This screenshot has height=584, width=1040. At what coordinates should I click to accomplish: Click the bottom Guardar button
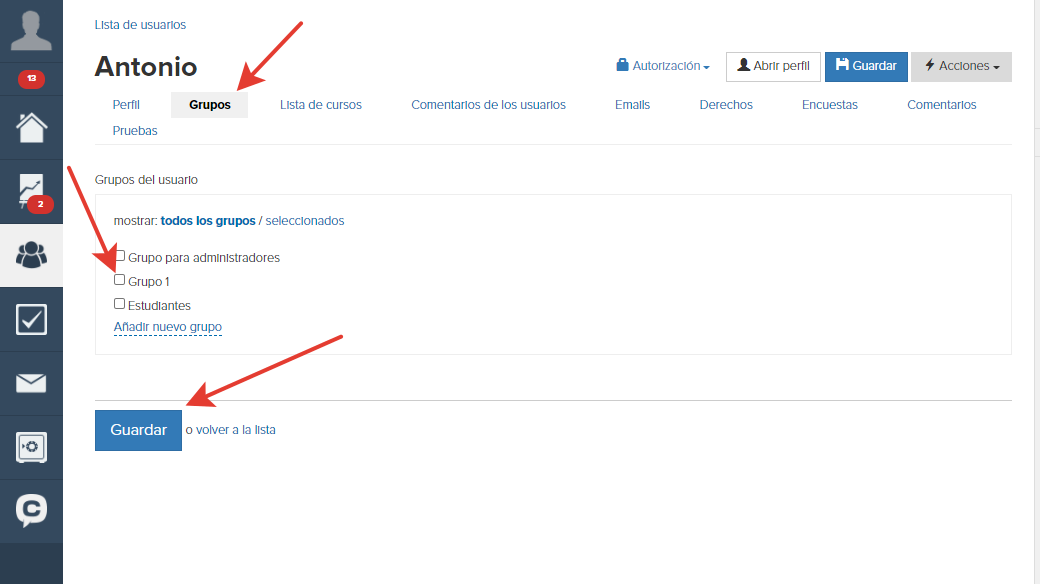click(x=138, y=430)
